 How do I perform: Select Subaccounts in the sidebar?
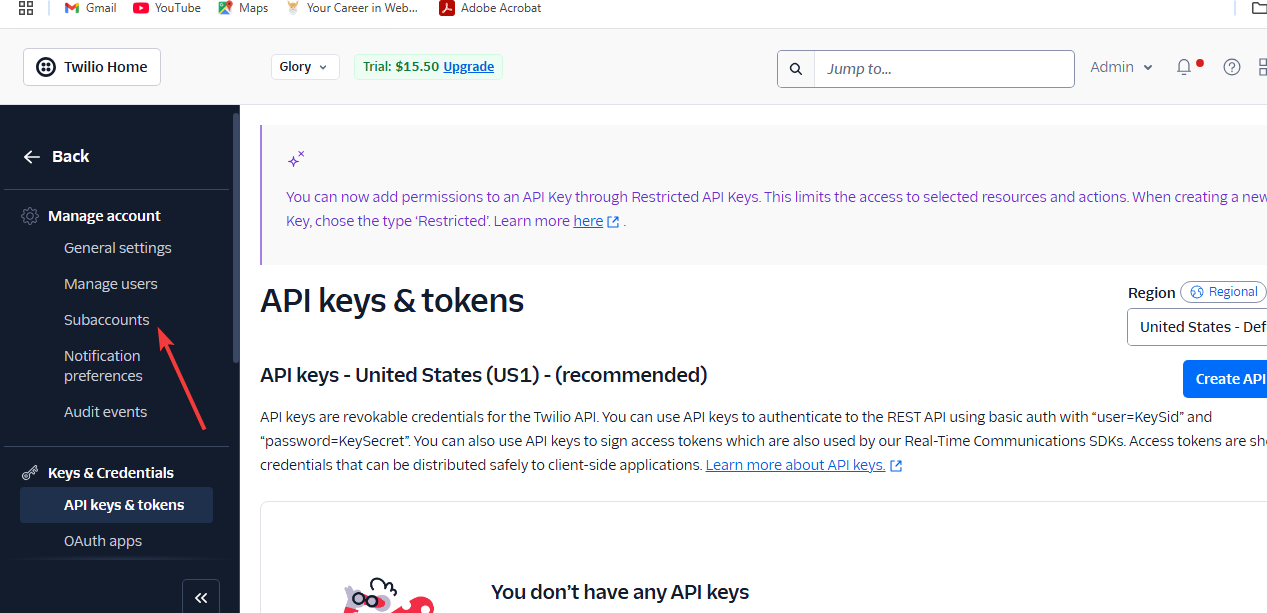click(107, 320)
